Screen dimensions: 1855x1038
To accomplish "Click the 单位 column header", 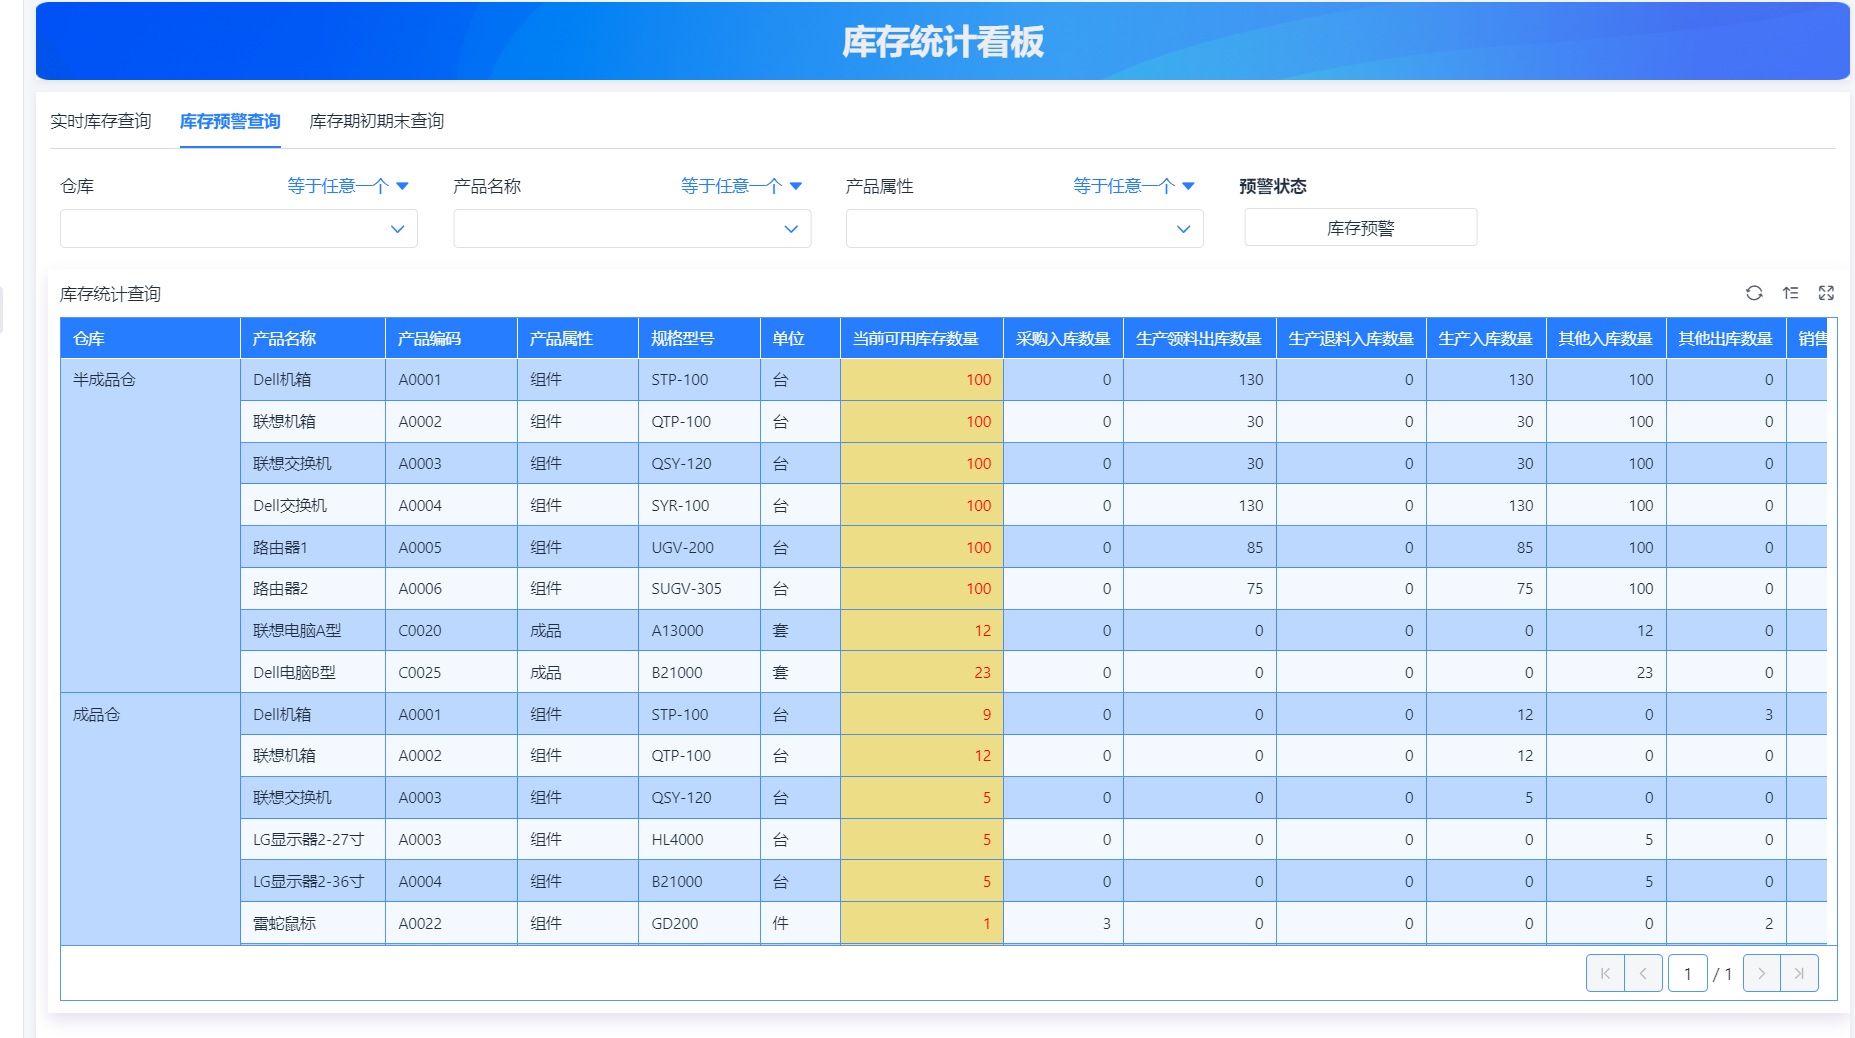I will (x=800, y=338).
